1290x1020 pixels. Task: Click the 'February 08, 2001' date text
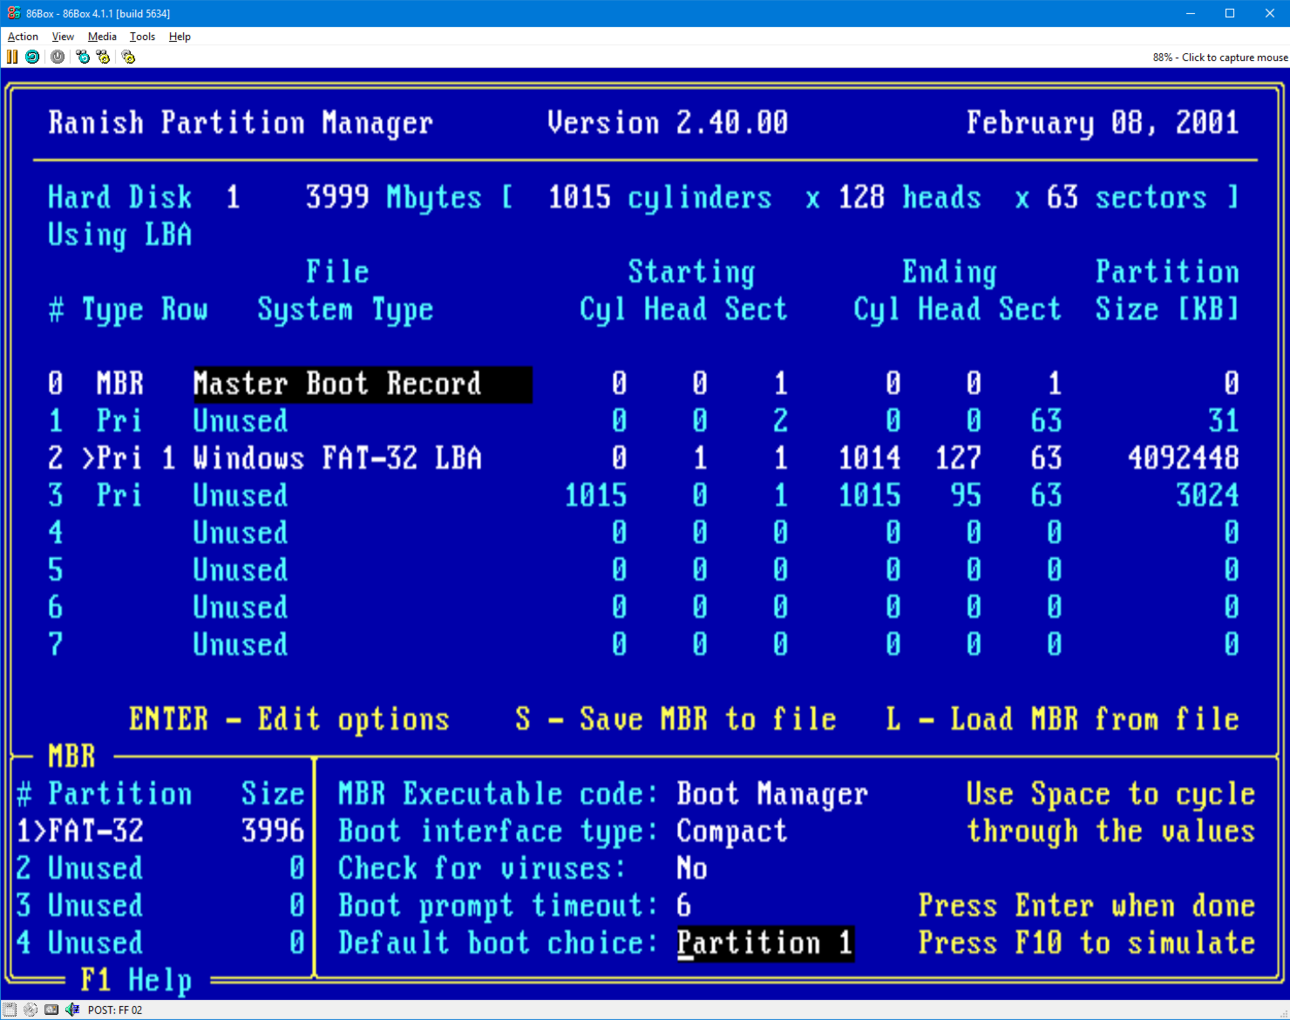[x=1103, y=123]
